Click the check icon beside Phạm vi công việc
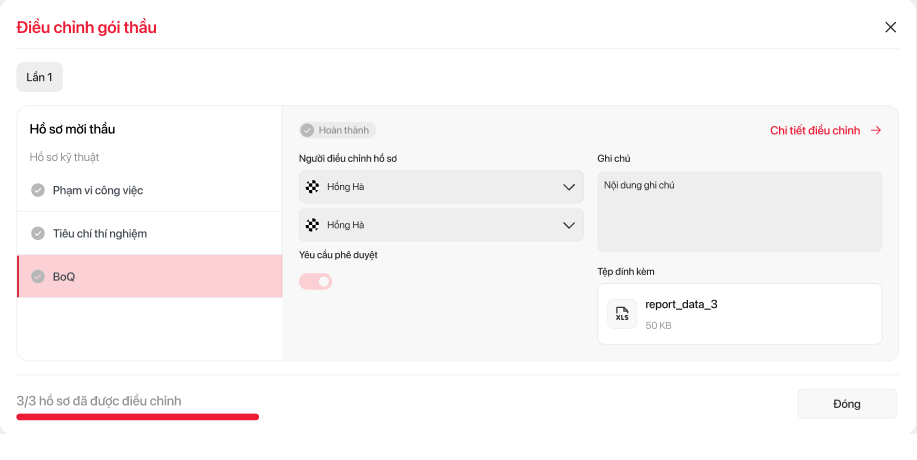The width and height of the screenshot is (917, 460). pyautogui.click(x=38, y=190)
